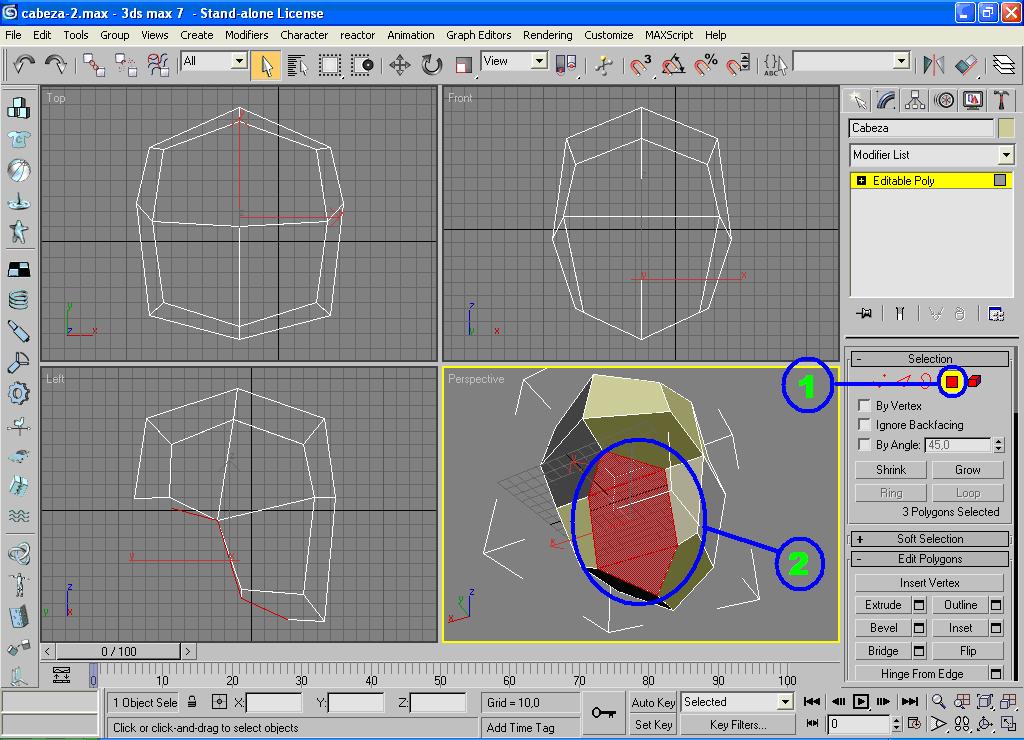Click the Bevel button

(x=883, y=628)
